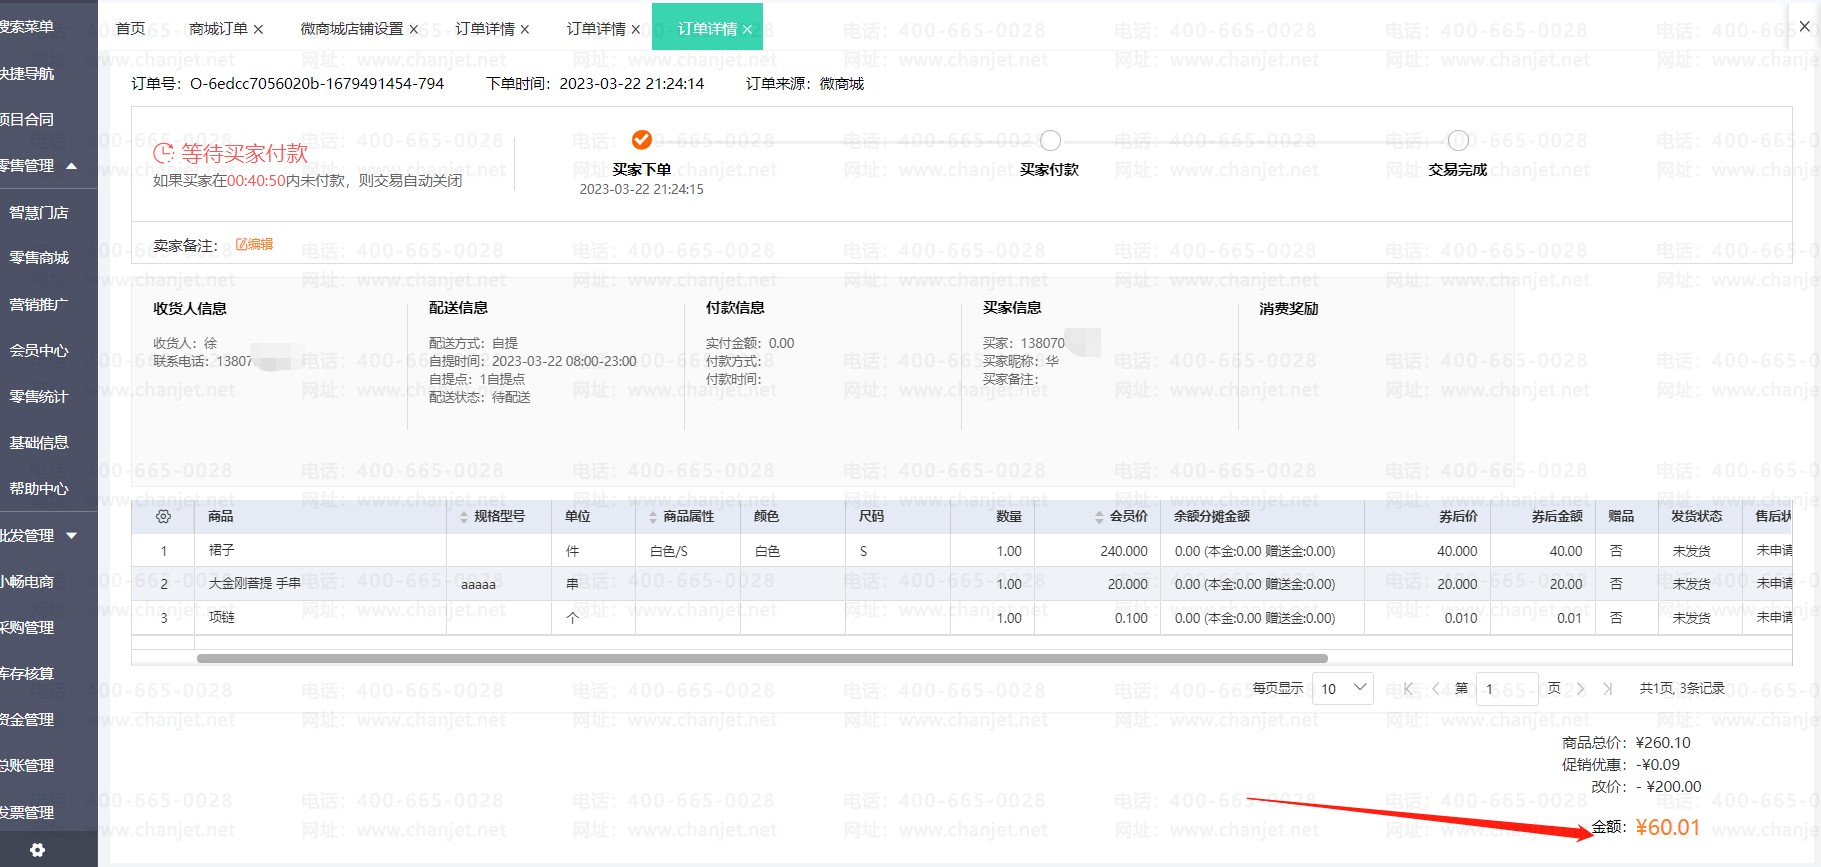The height and width of the screenshot is (867, 1821).
Task: Sort by the 会员价 column arrows
Action: click(1100, 517)
